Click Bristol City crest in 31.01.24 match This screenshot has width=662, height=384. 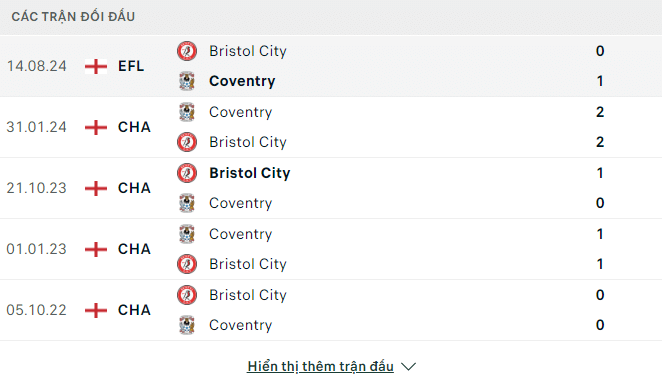(187, 142)
